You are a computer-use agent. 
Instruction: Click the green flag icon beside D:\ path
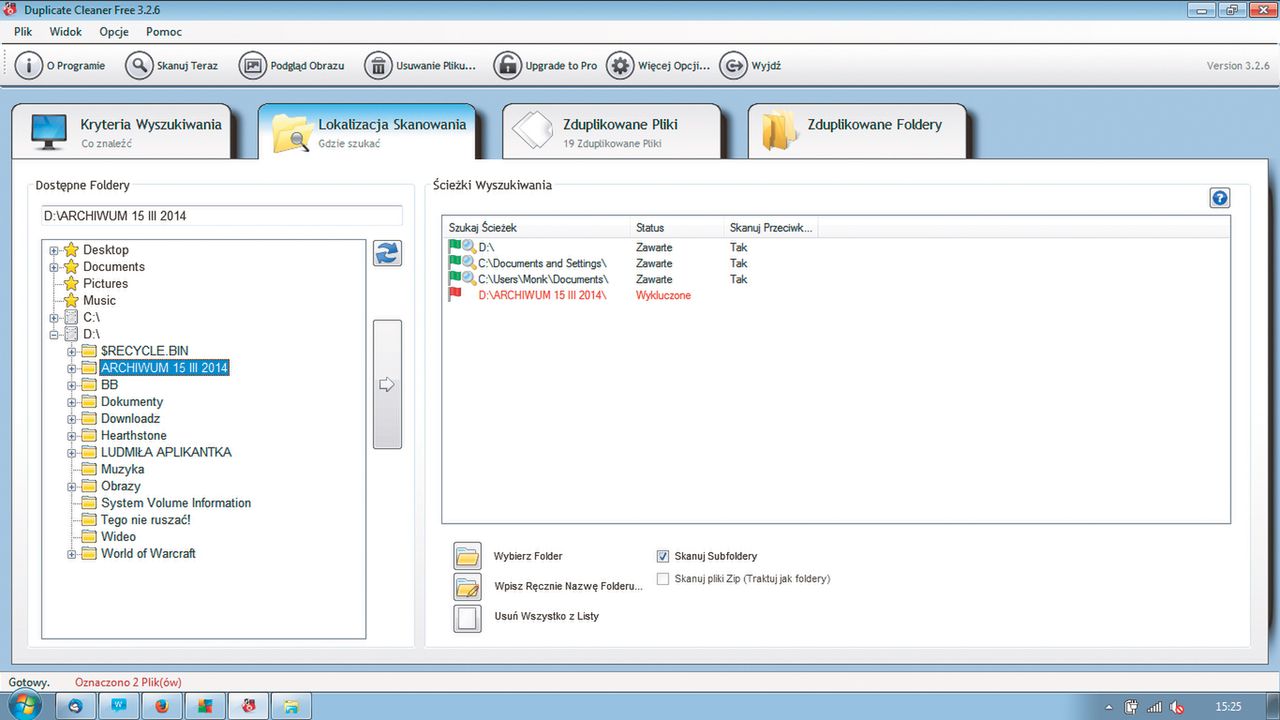point(455,246)
